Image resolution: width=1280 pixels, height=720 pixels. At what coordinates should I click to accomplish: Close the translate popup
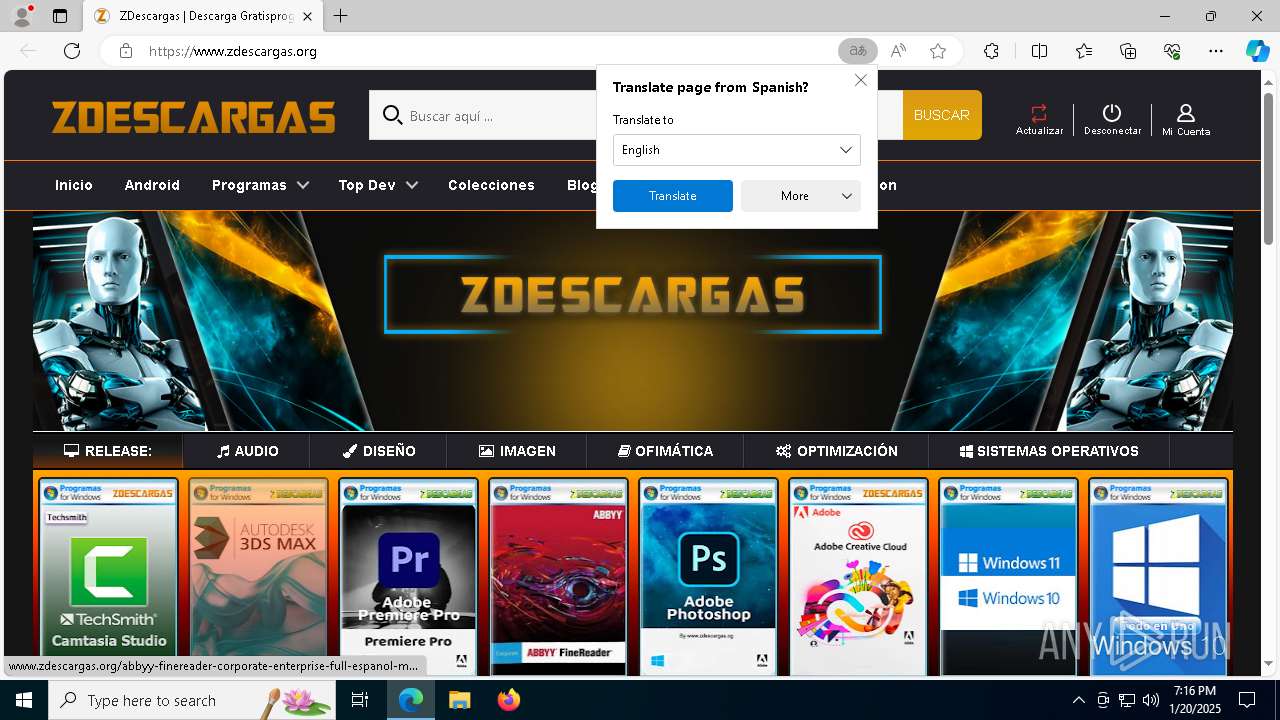click(860, 80)
